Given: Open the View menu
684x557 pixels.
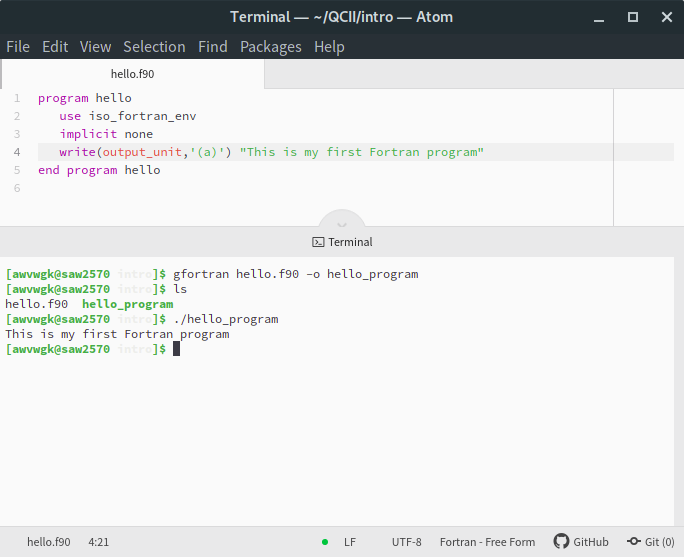Looking at the screenshot, I should pos(96,47).
